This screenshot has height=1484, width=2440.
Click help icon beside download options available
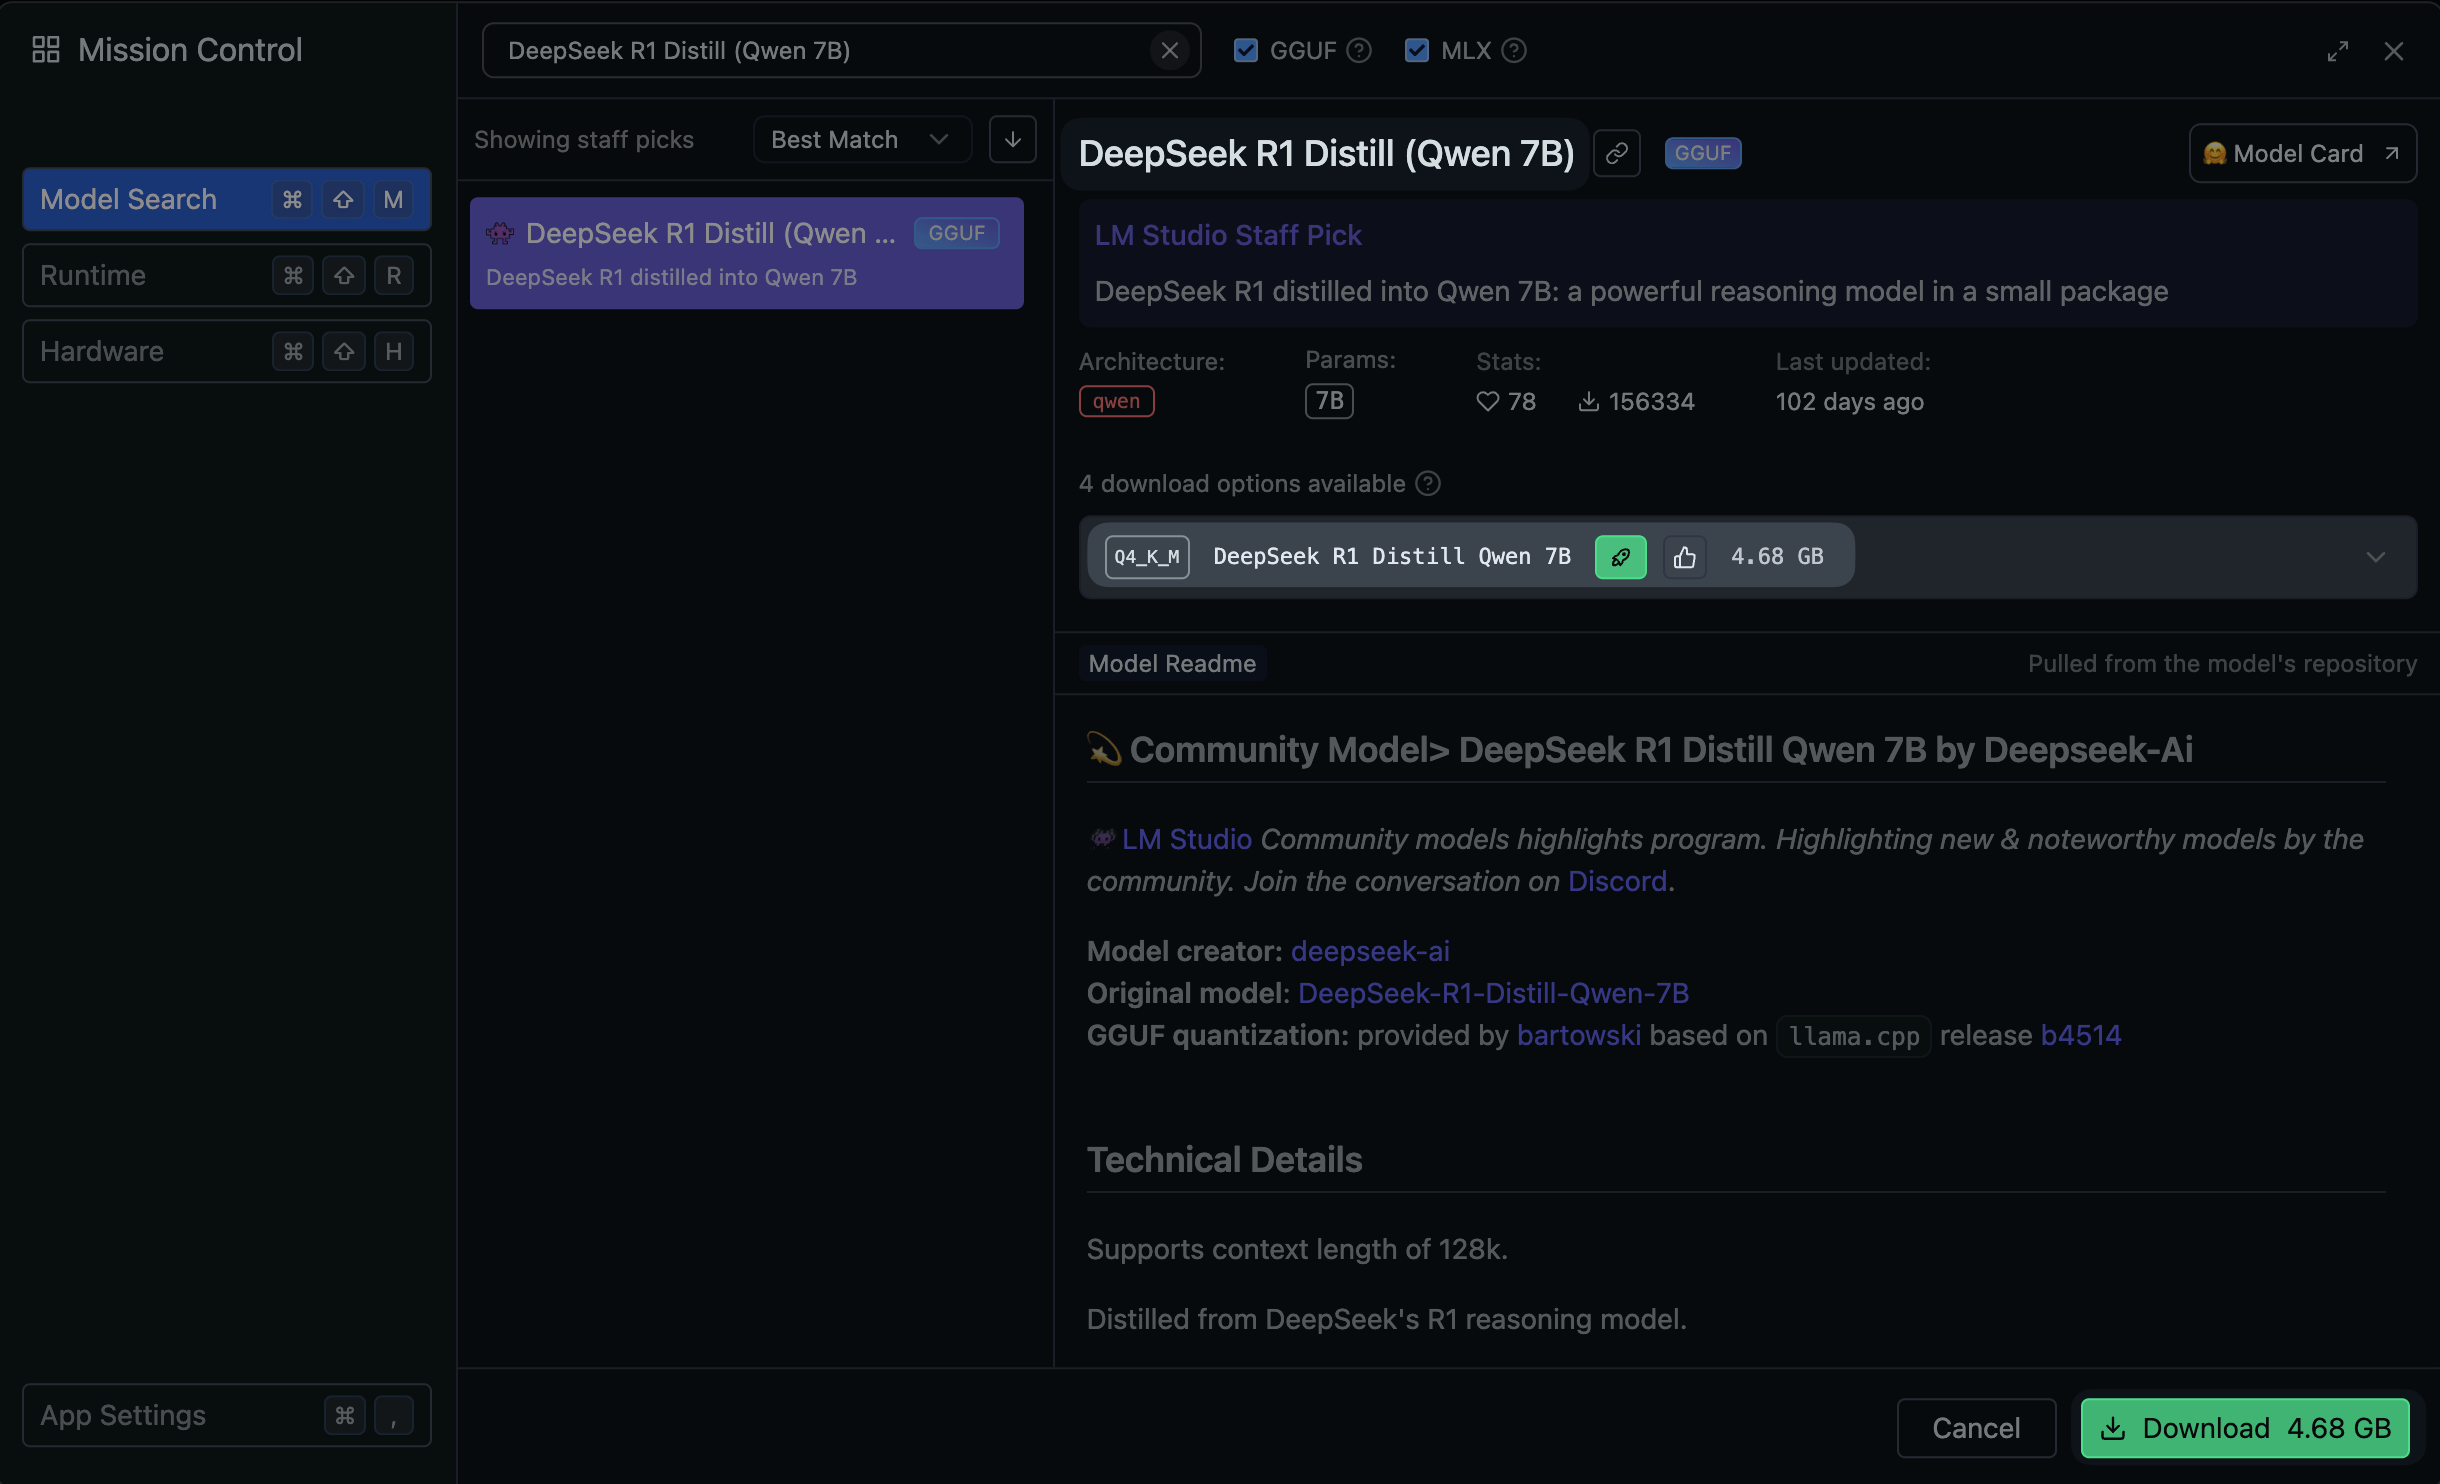point(1428,484)
